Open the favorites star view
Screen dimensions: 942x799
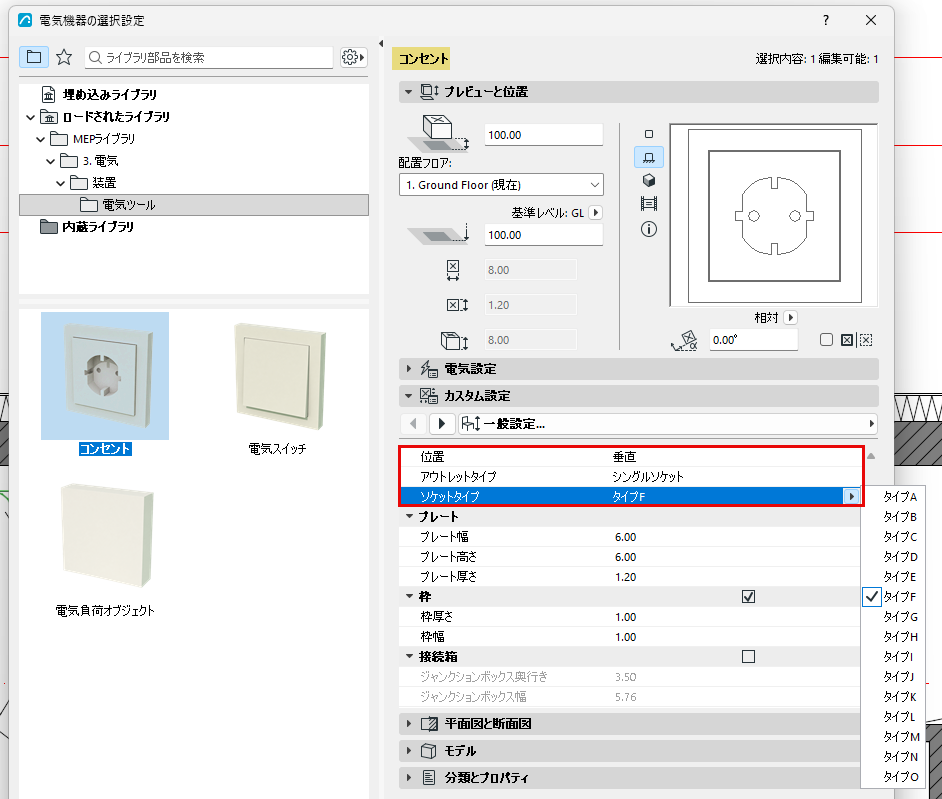click(64, 57)
